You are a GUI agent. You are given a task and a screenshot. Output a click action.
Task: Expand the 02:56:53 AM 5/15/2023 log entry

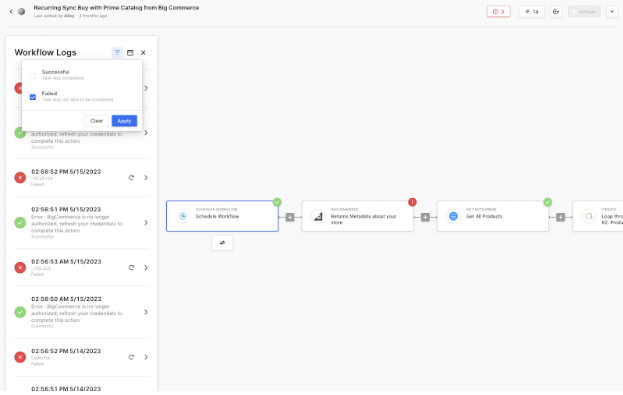(x=146, y=267)
